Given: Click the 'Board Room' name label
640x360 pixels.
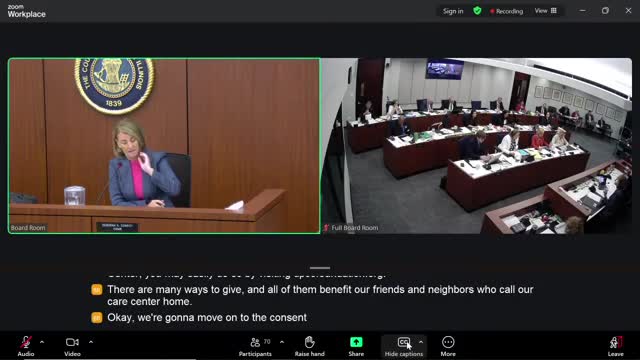Looking at the screenshot, I should (28, 228).
